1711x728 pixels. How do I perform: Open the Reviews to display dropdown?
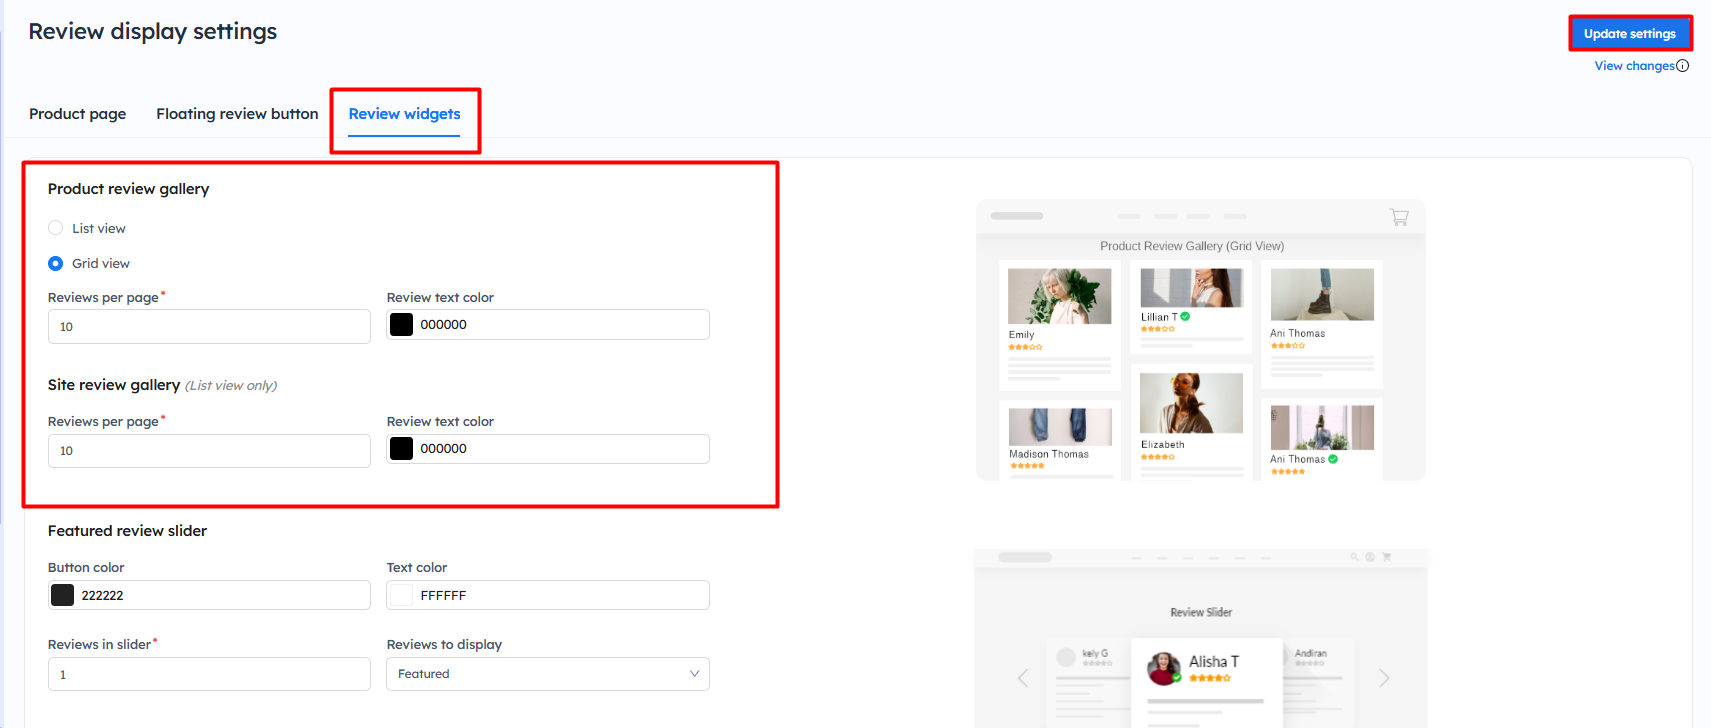(547, 674)
